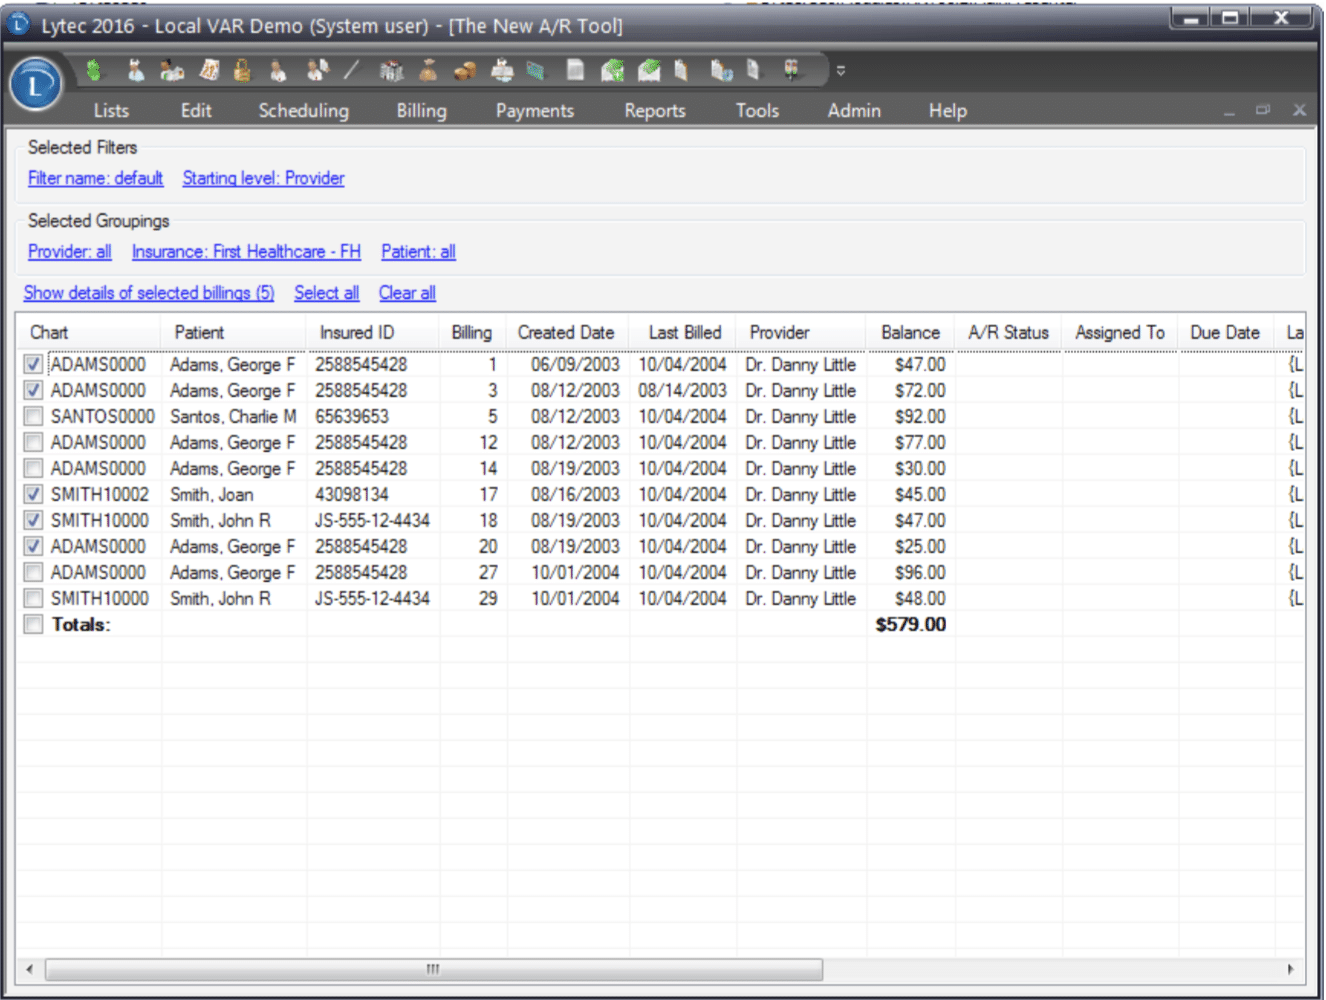Click the round Lytec application orb button

(36, 85)
